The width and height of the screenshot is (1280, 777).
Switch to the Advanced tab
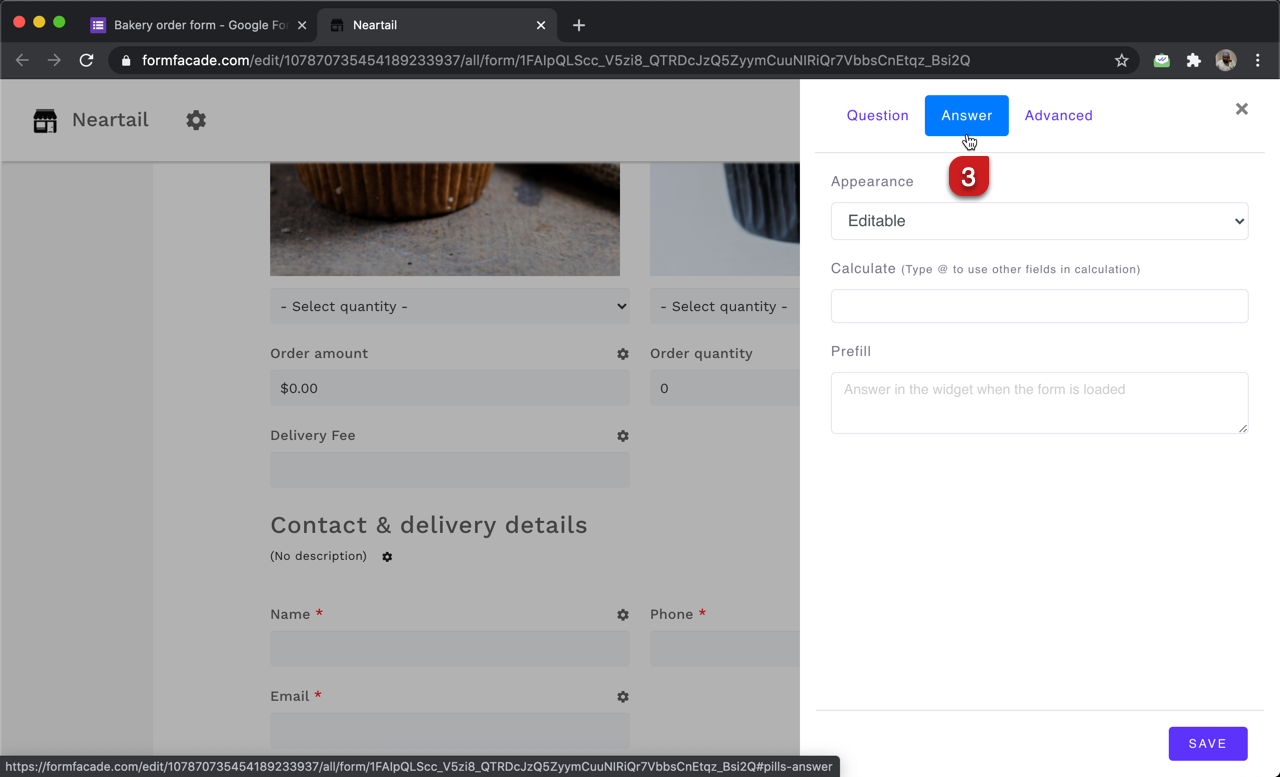1058,115
